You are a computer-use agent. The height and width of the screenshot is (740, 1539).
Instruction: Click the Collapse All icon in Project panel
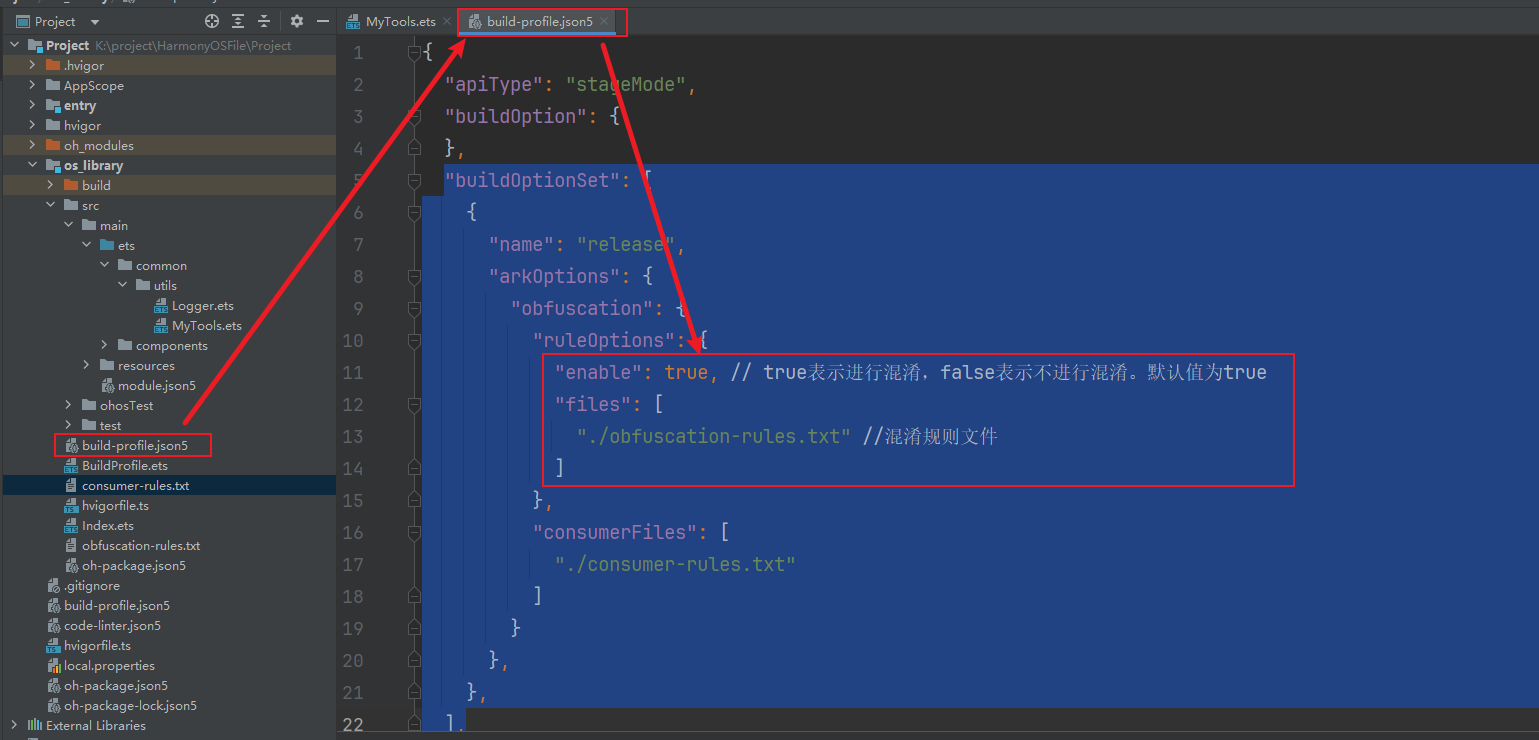tap(264, 21)
